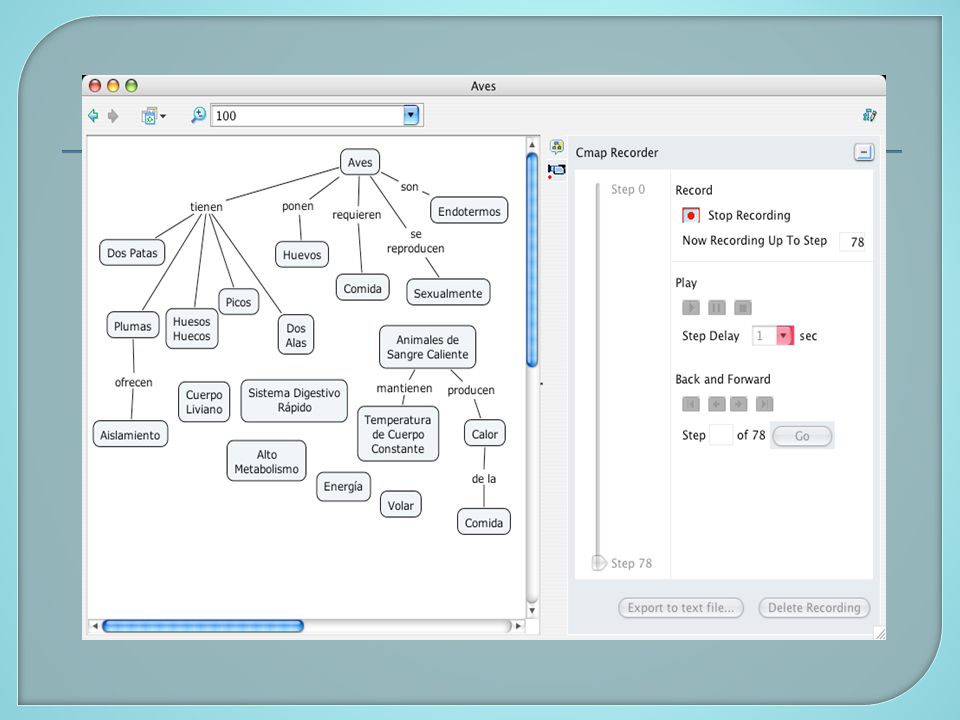The height and width of the screenshot is (720, 960).
Task: Click the Cmap list panel icon
Action: (x=557, y=146)
